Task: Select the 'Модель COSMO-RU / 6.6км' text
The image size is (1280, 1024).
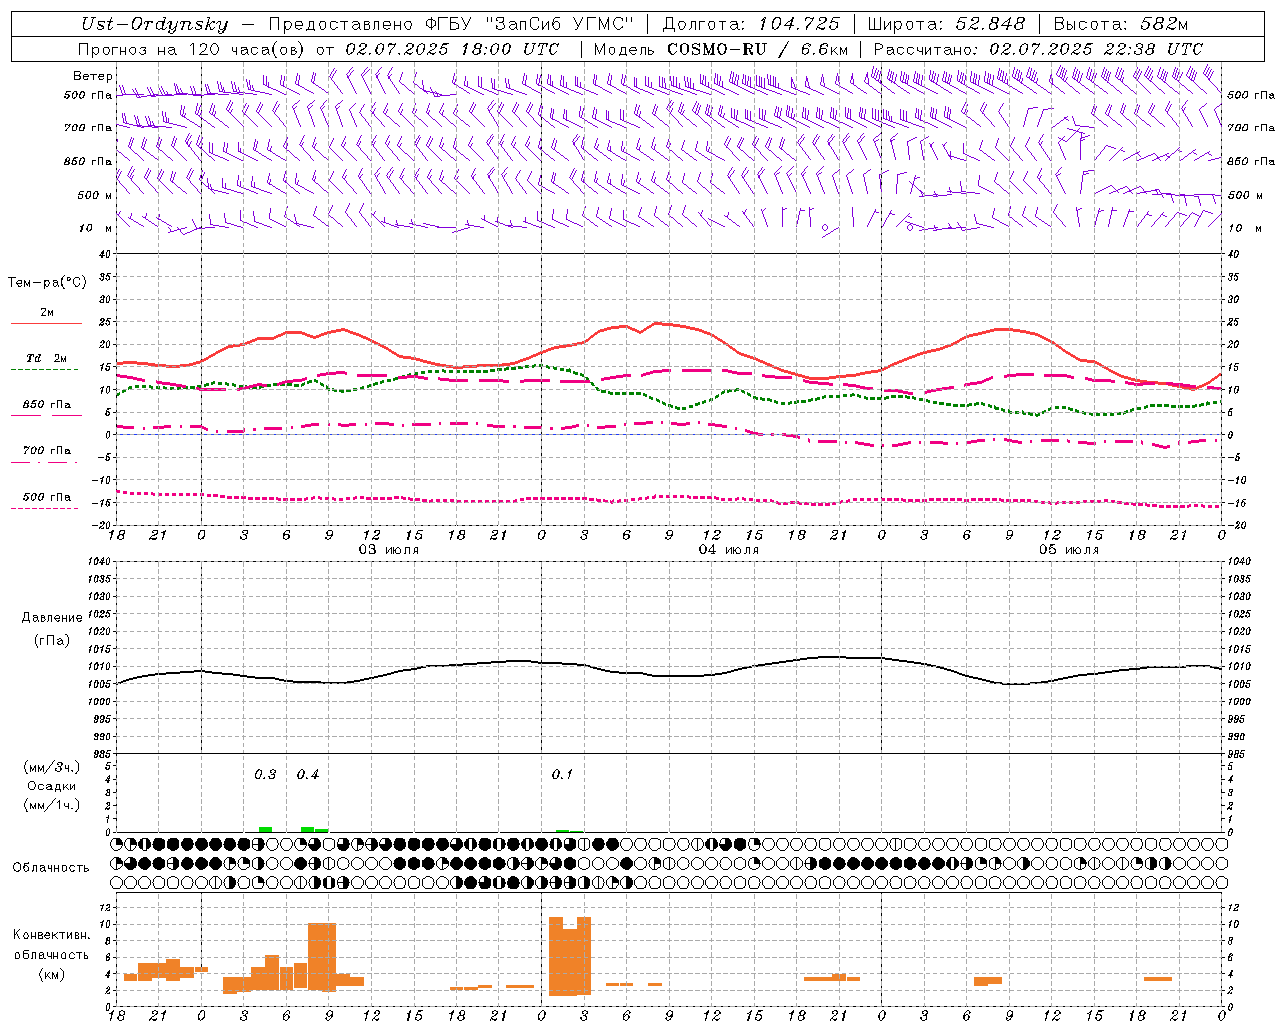Action: (721, 49)
